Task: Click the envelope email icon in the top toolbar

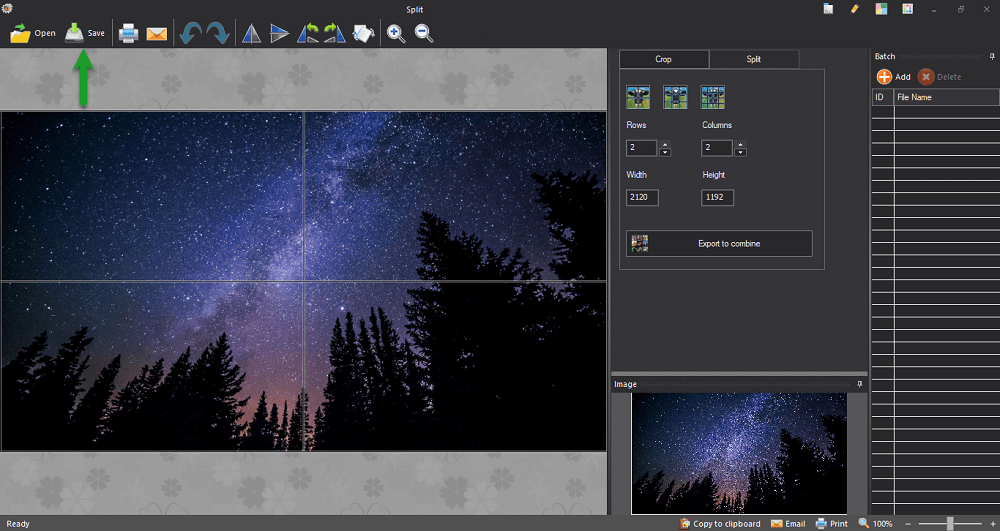Action: (x=156, y=33)
